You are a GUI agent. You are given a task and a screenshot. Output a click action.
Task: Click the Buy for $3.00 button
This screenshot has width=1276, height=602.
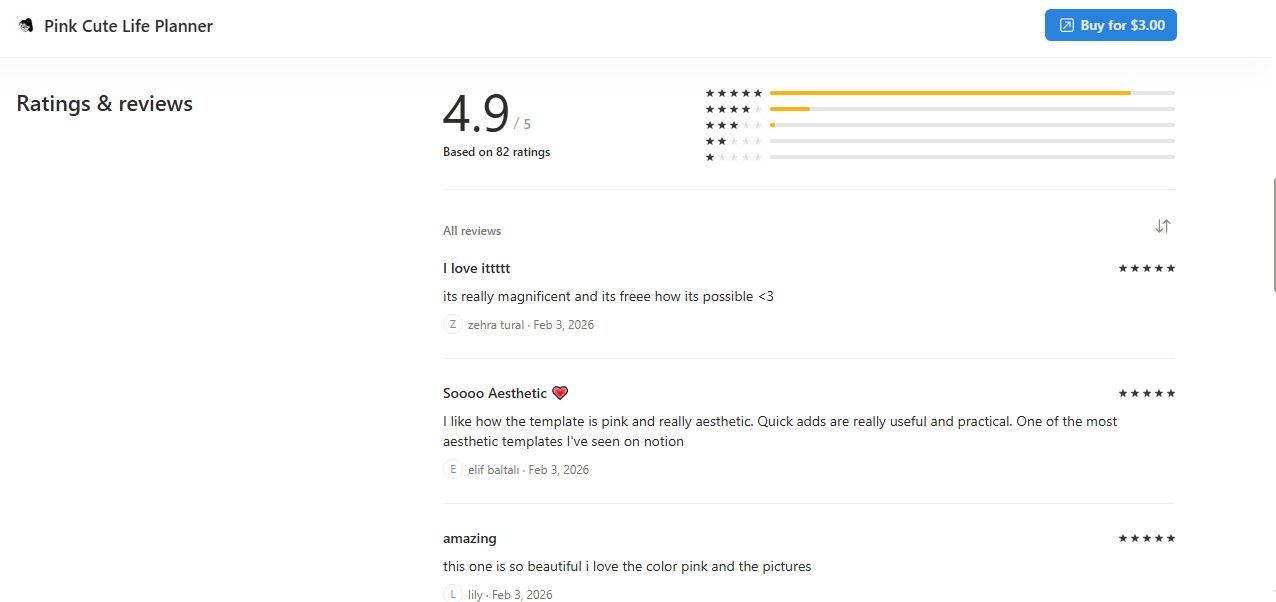(1110, 25)
